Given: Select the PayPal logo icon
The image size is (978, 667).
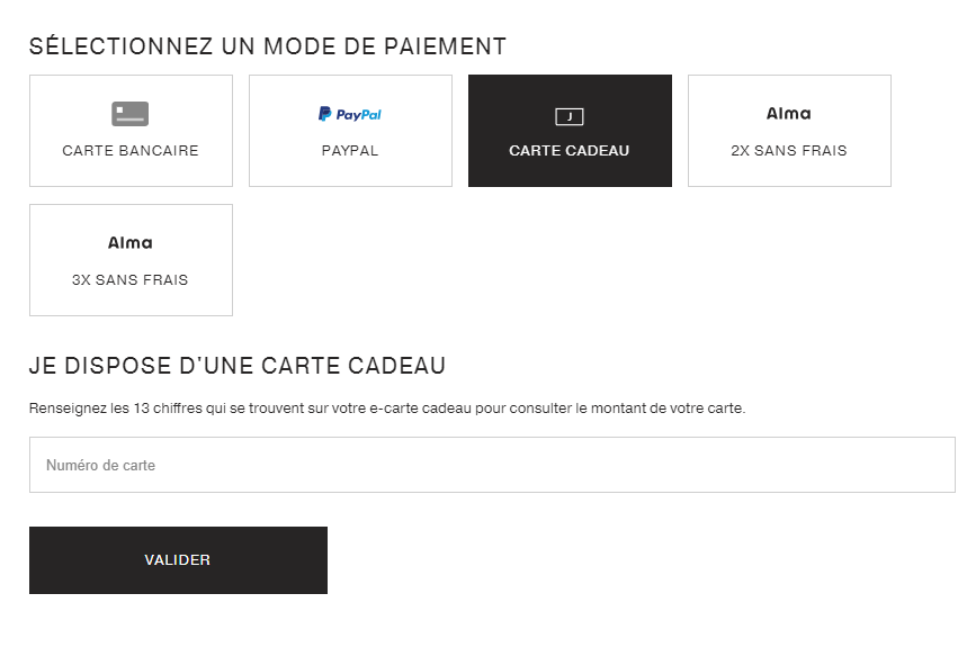Looking at the screenshot, I should point(349,113).
